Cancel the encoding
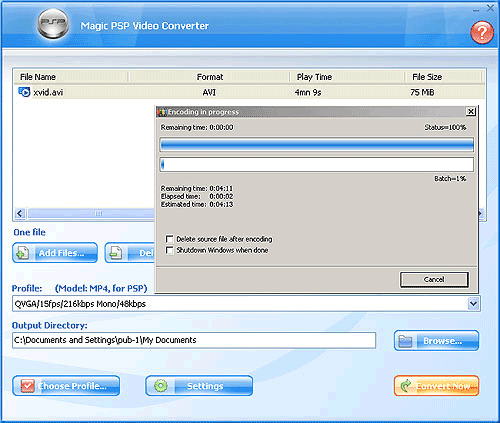The width and height of the screenshot is (500, 423). click(434, 279)
